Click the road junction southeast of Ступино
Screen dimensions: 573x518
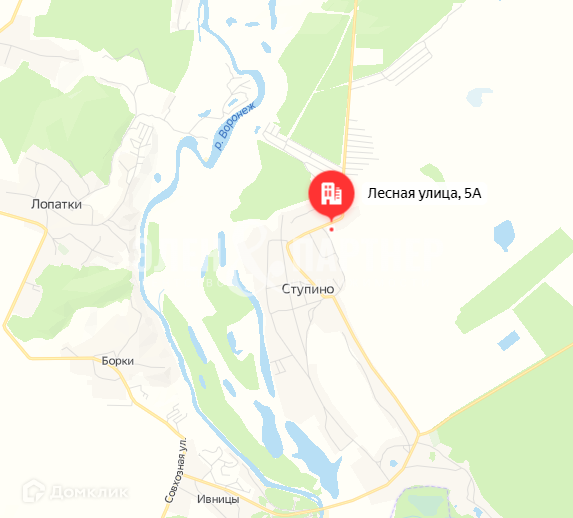click(419, 434)
